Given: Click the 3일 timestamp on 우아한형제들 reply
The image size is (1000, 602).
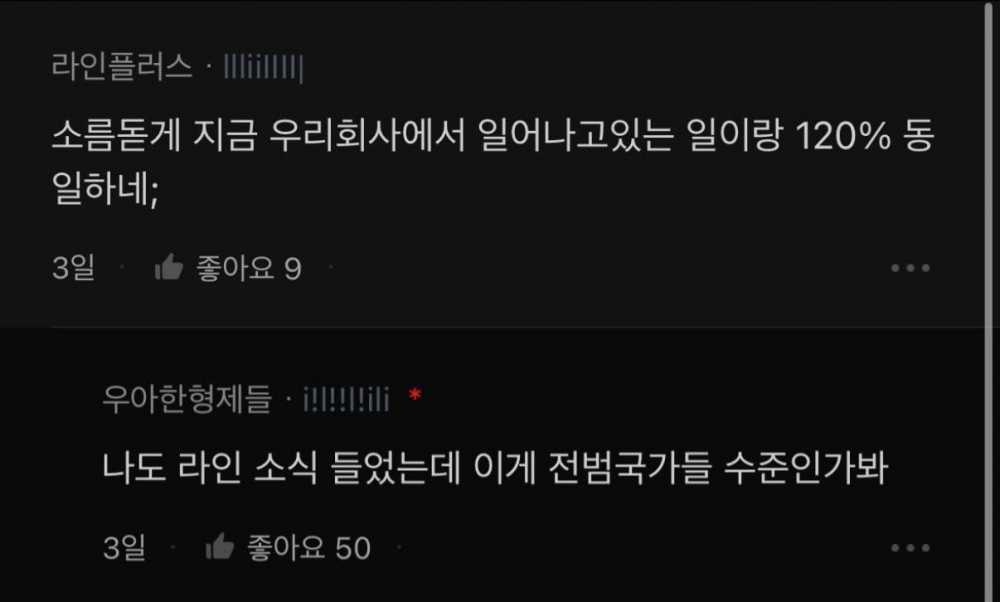Looking at the screenshot, I should (124, 548).
